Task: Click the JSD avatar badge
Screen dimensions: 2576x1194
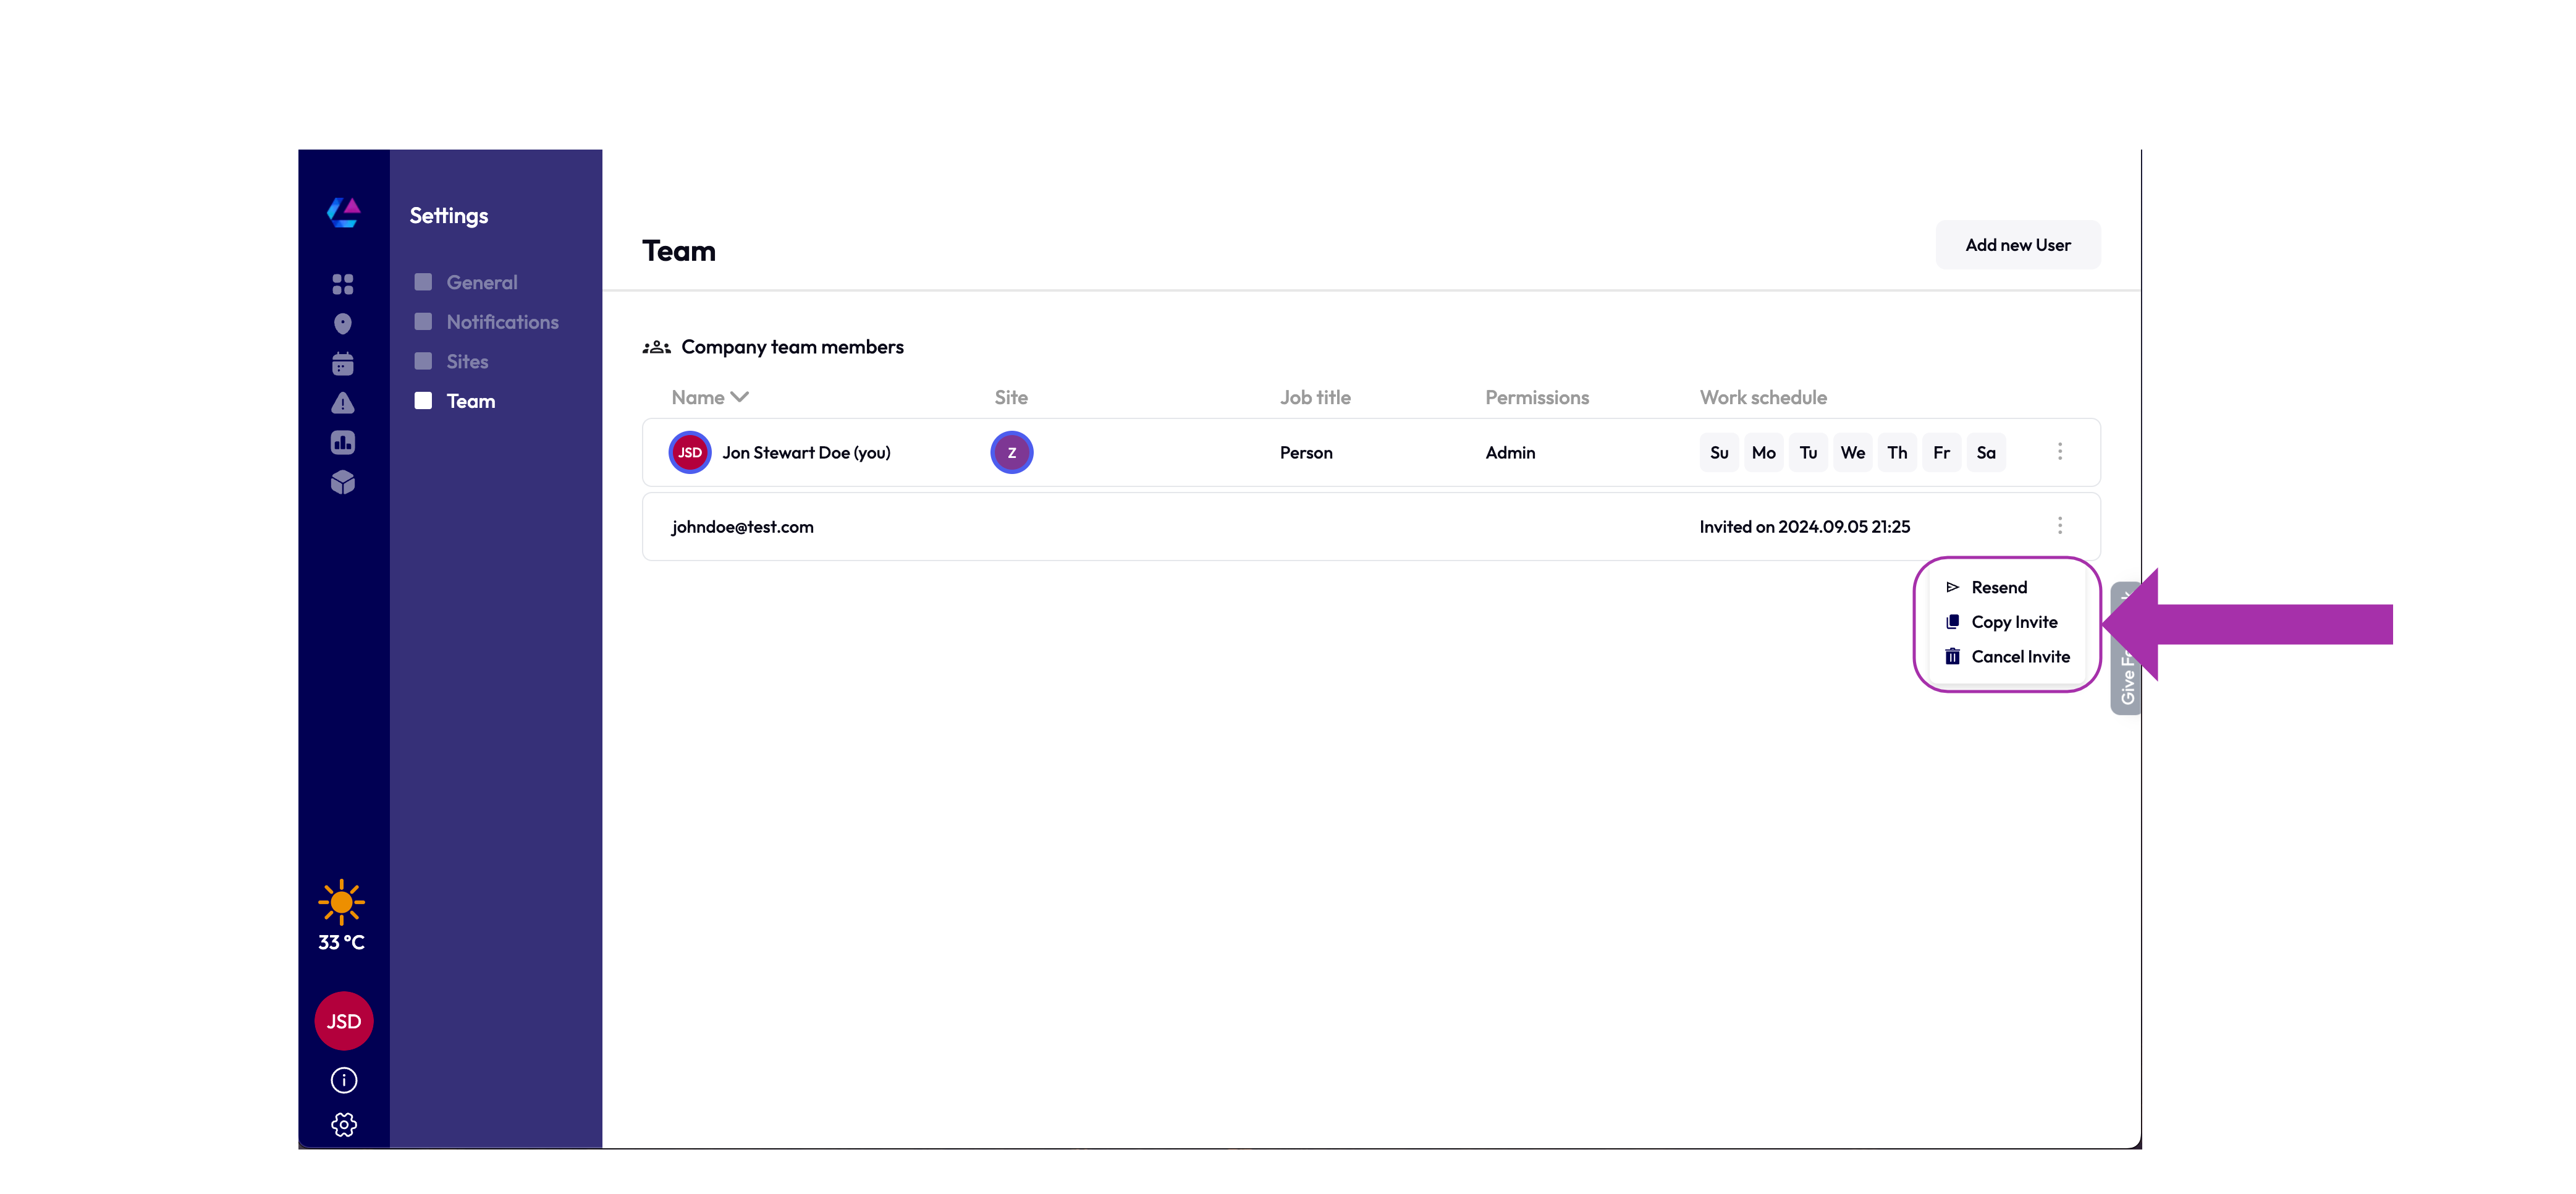Action: click(x=343, y=1021)
